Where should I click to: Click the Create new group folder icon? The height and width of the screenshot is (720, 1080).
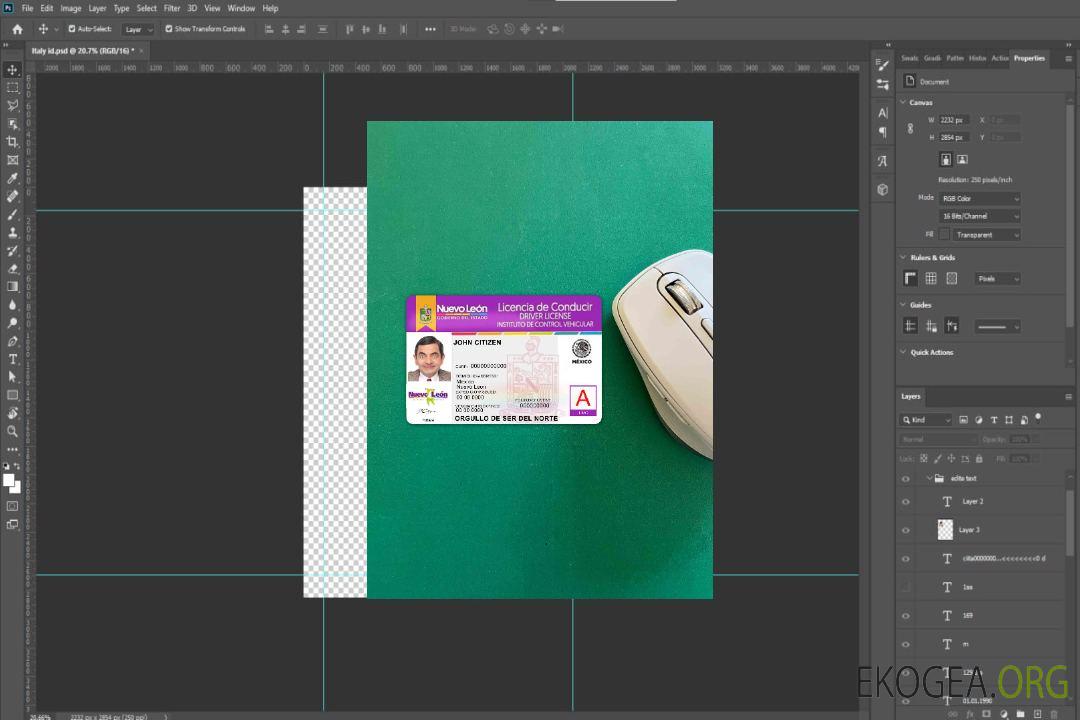pyautogui.click(x=1020, y=714)
